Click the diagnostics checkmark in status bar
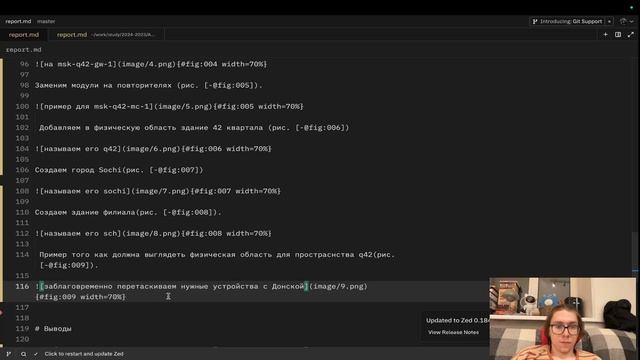The width and height of the screenshot is (640, 360). [x=36, y=354]
